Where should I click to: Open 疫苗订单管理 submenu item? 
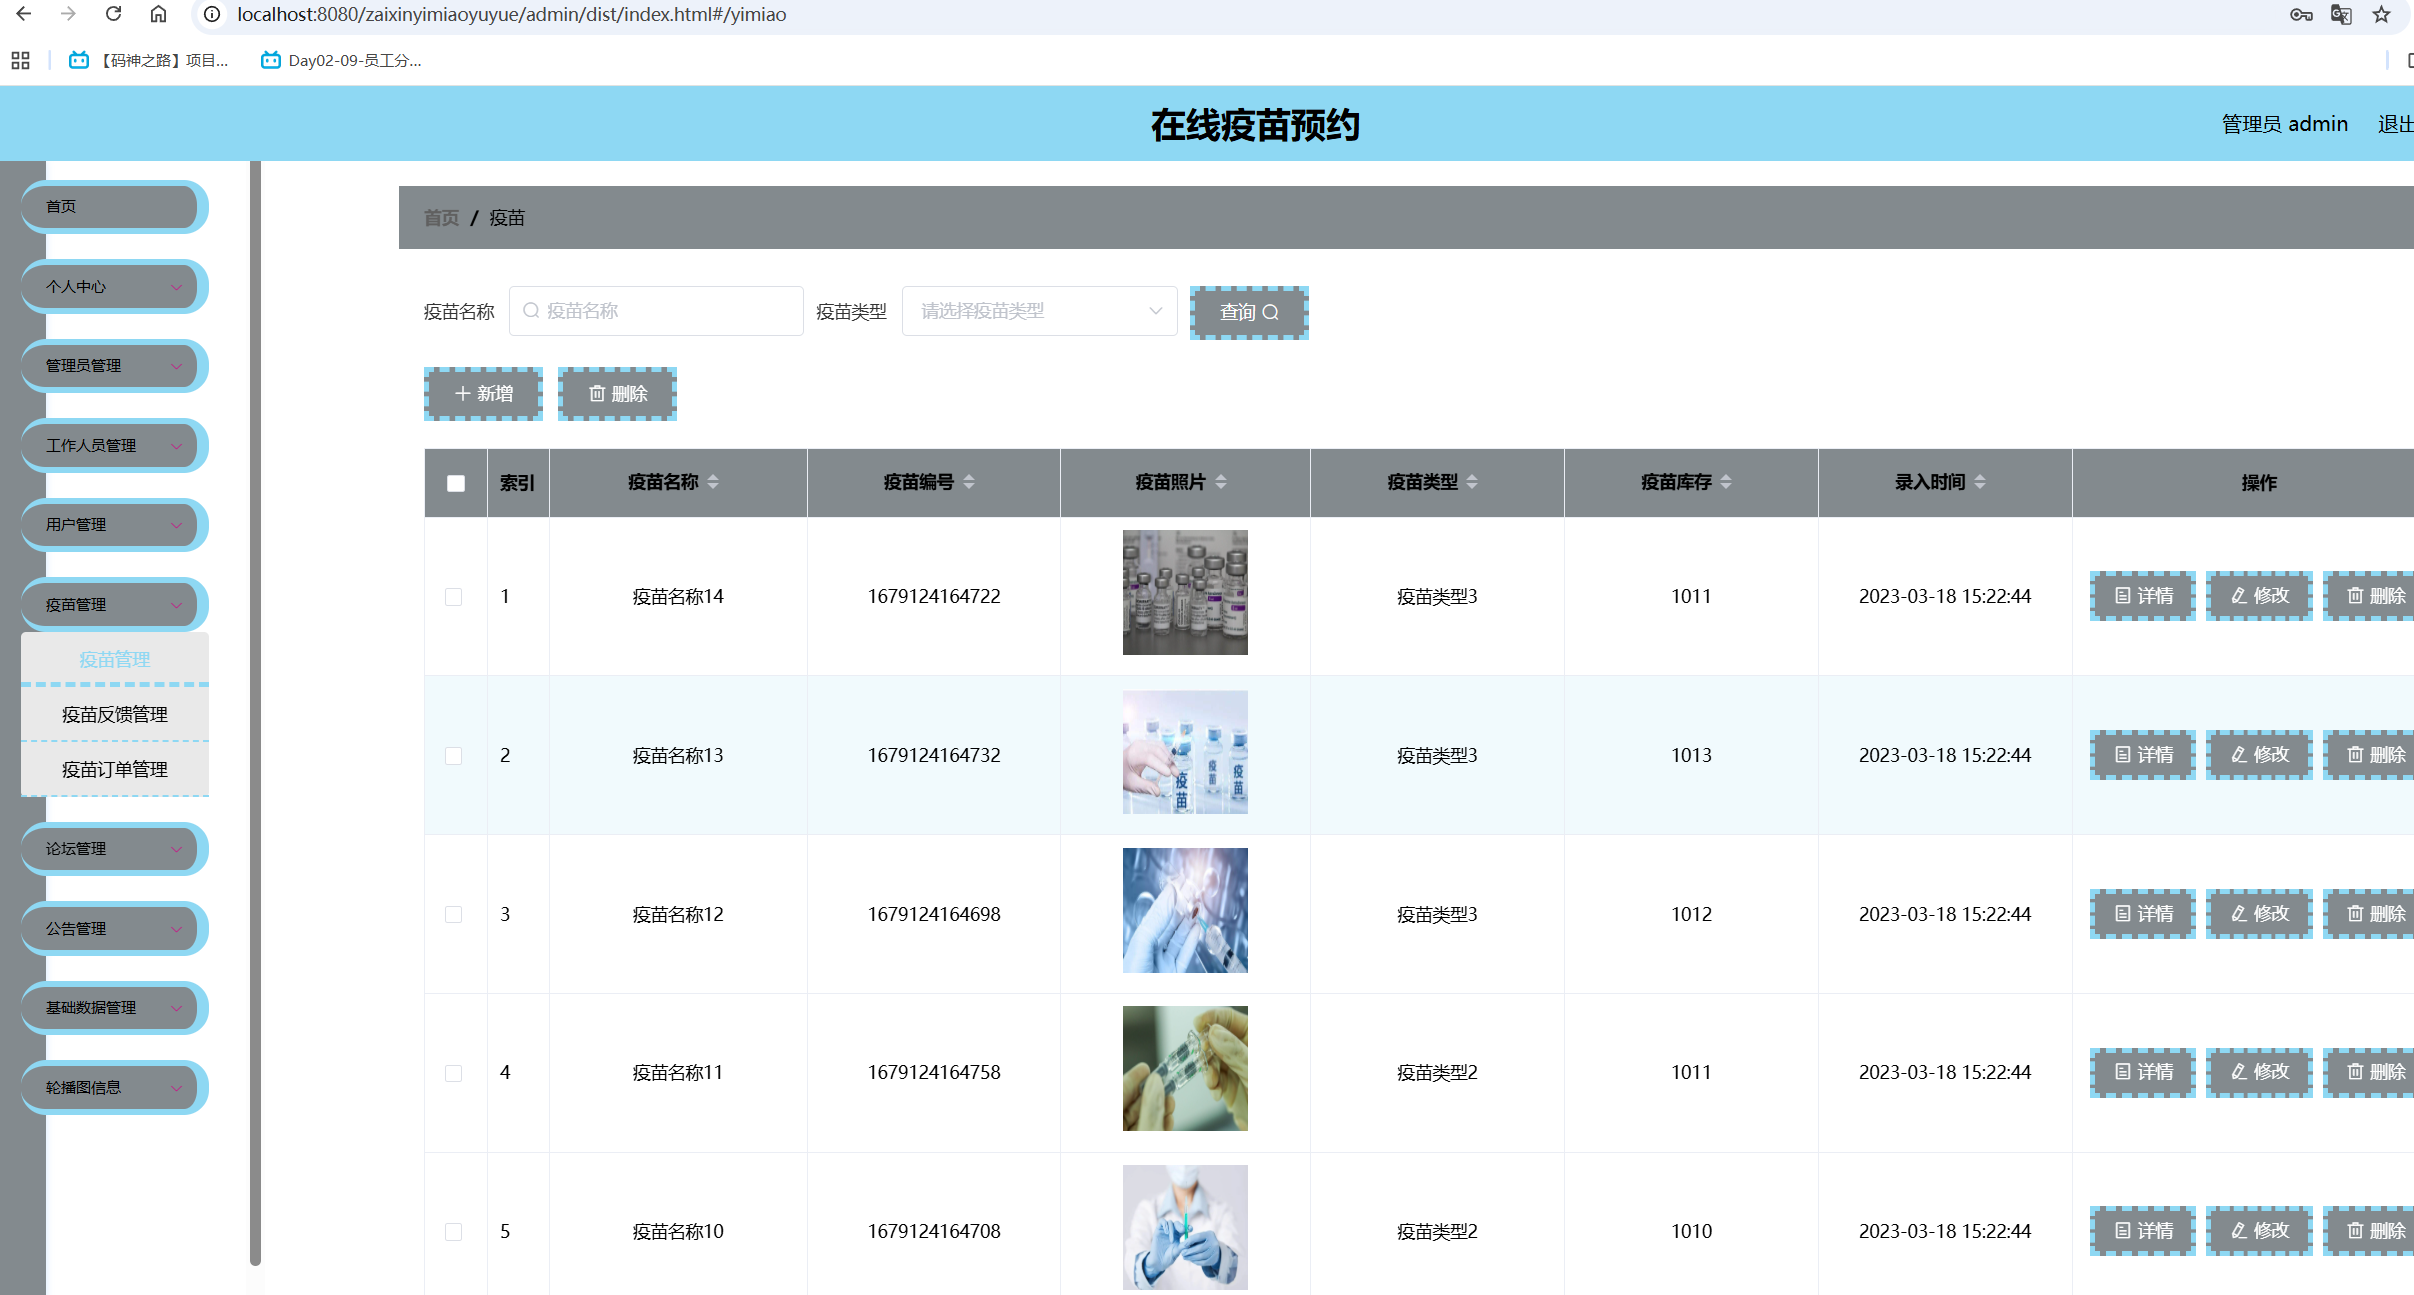coord(114,769)
